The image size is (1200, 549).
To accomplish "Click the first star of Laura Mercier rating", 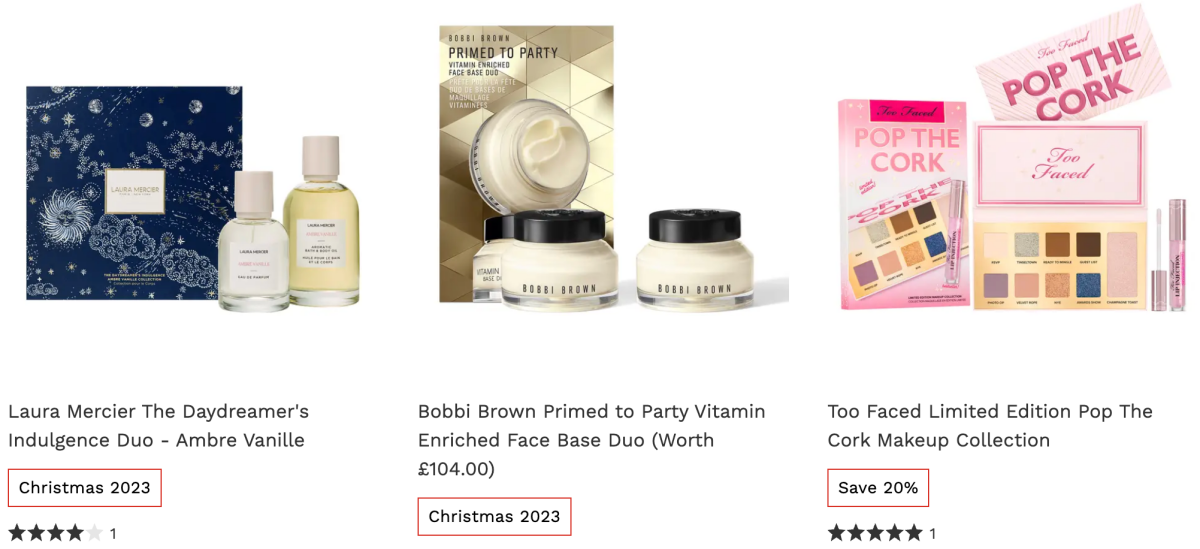I will pos(18,534).
